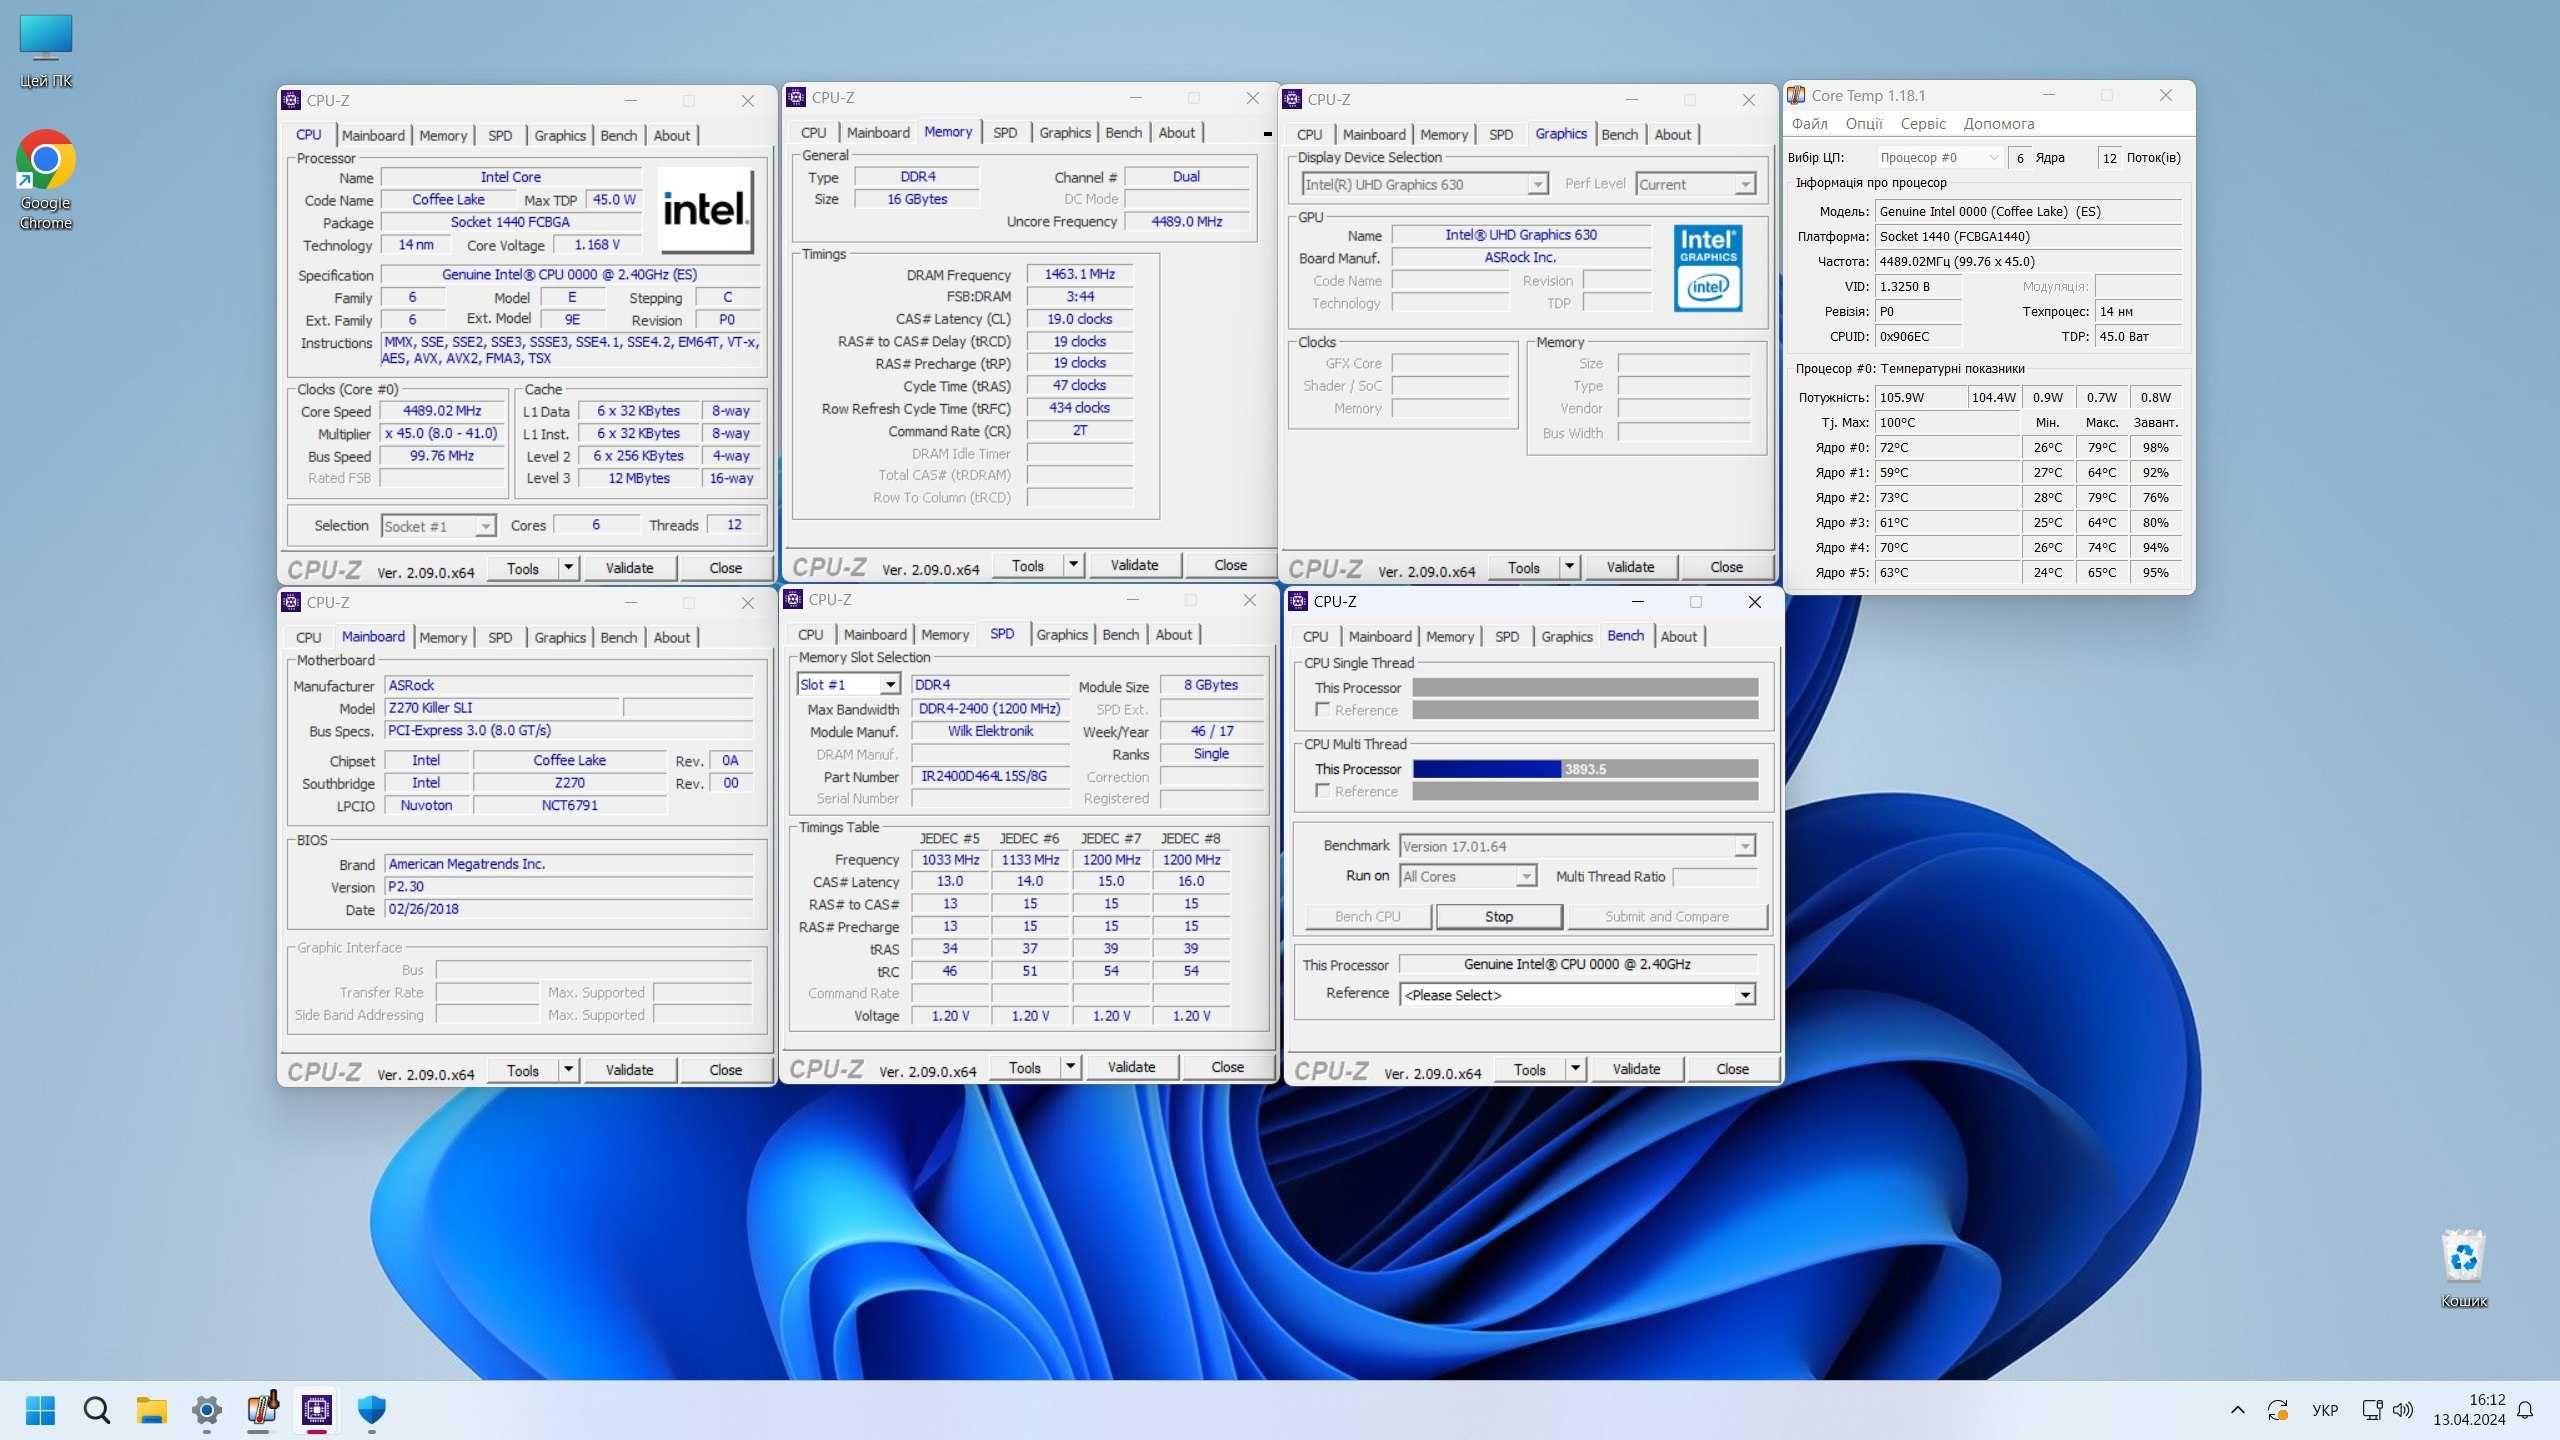Open network status tray icon
The width and height of the screenshot is (2560, 1440).
click(2372, 1410)
